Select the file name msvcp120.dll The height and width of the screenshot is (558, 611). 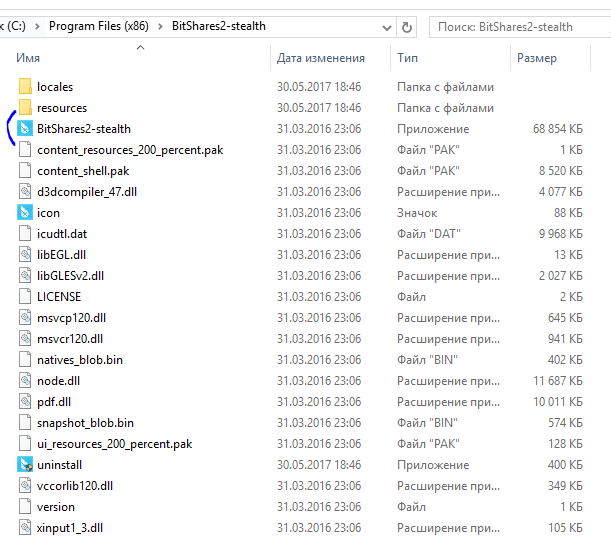click(71, 318)
